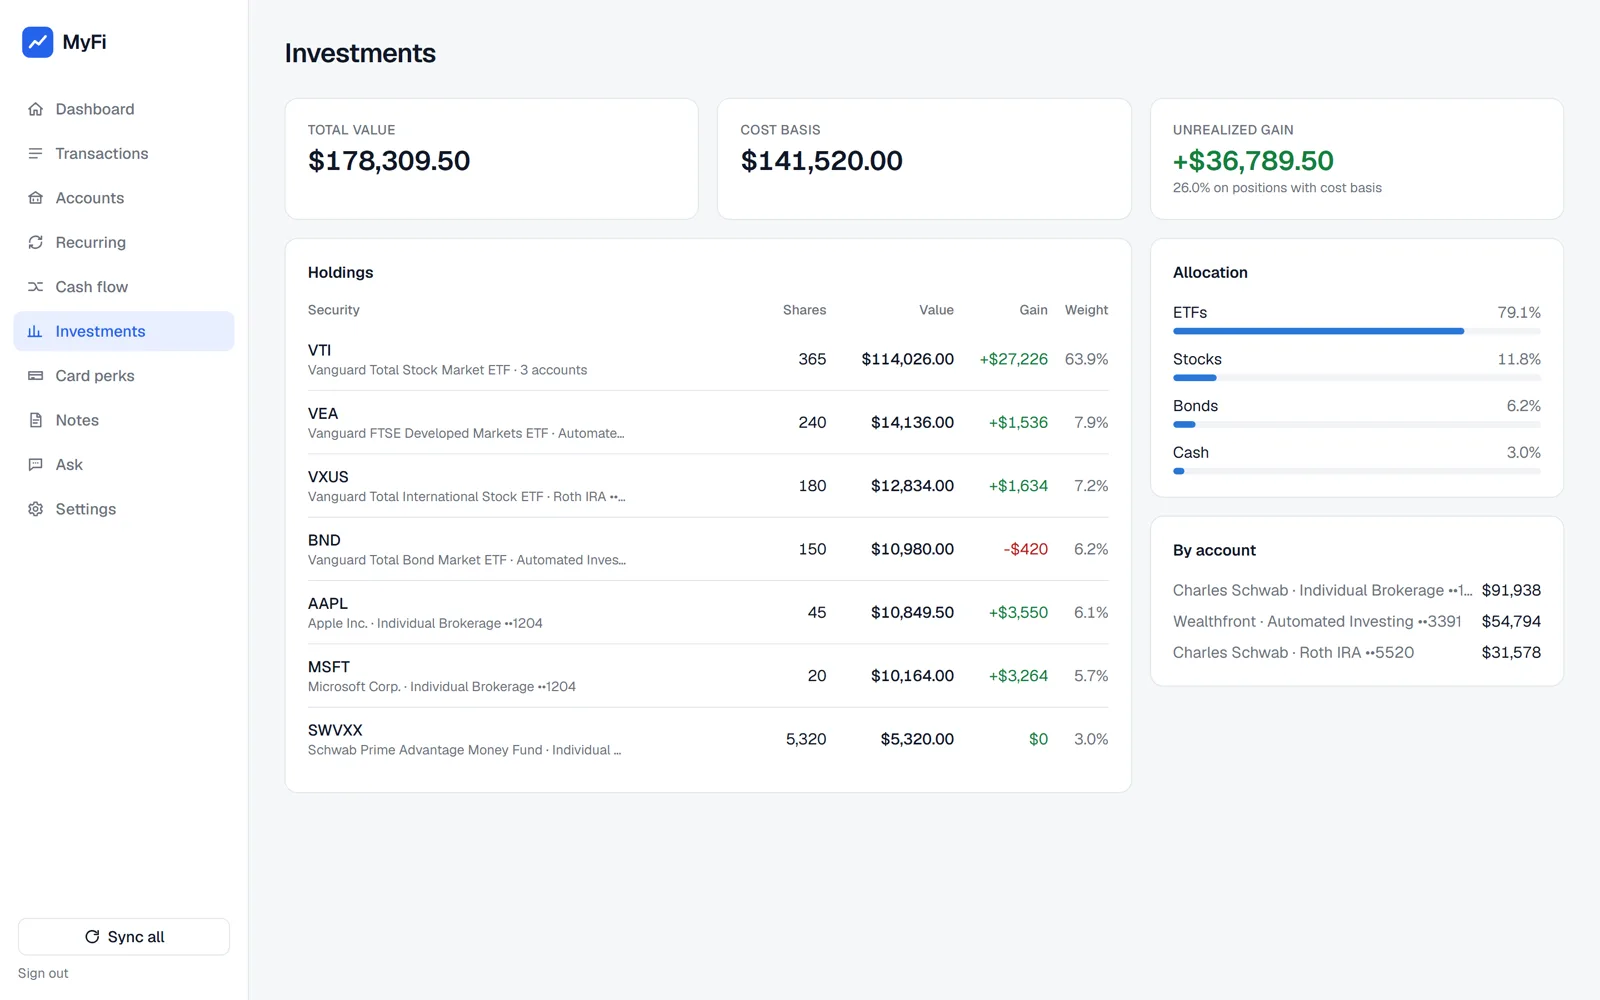
Task: Click the Accounts bank icon
Action: pos(36,198)
